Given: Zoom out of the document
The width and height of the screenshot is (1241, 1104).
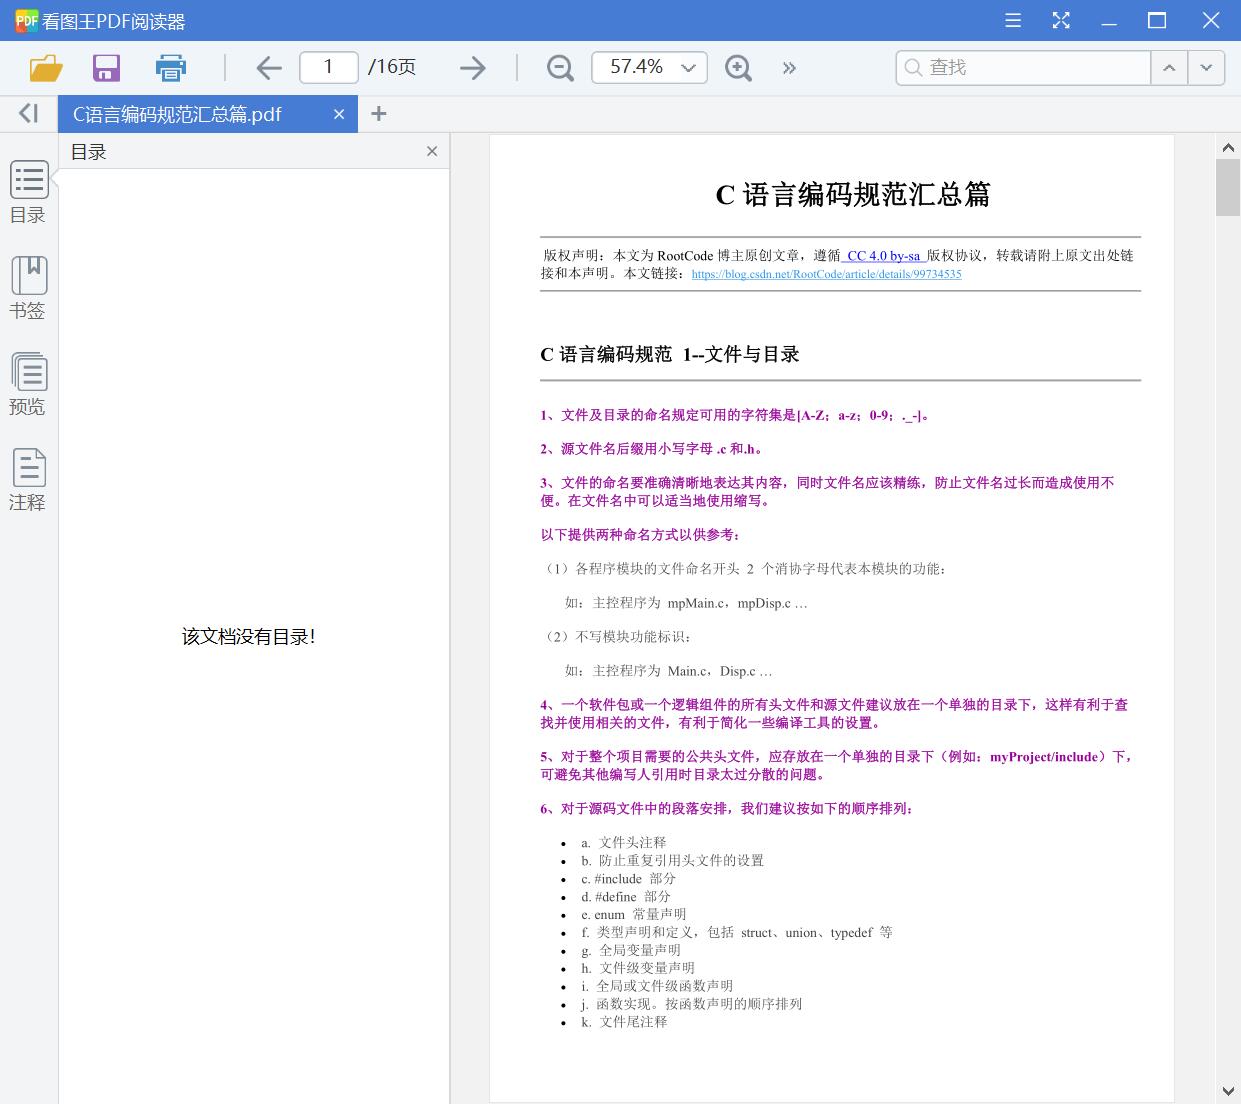Looking at the screenshot, I should 559,67.
